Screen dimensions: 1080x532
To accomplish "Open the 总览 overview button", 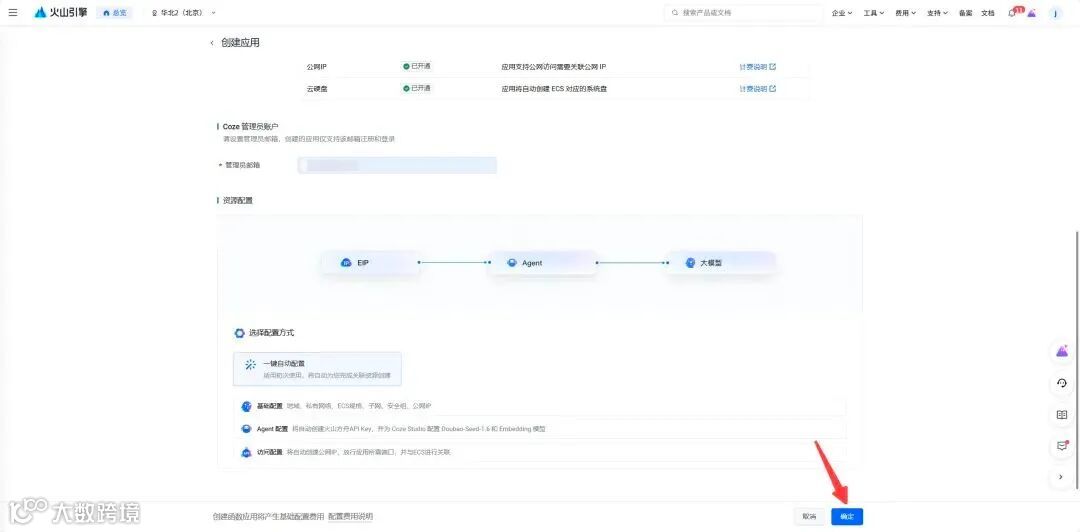I will click(x=114, y=13).
